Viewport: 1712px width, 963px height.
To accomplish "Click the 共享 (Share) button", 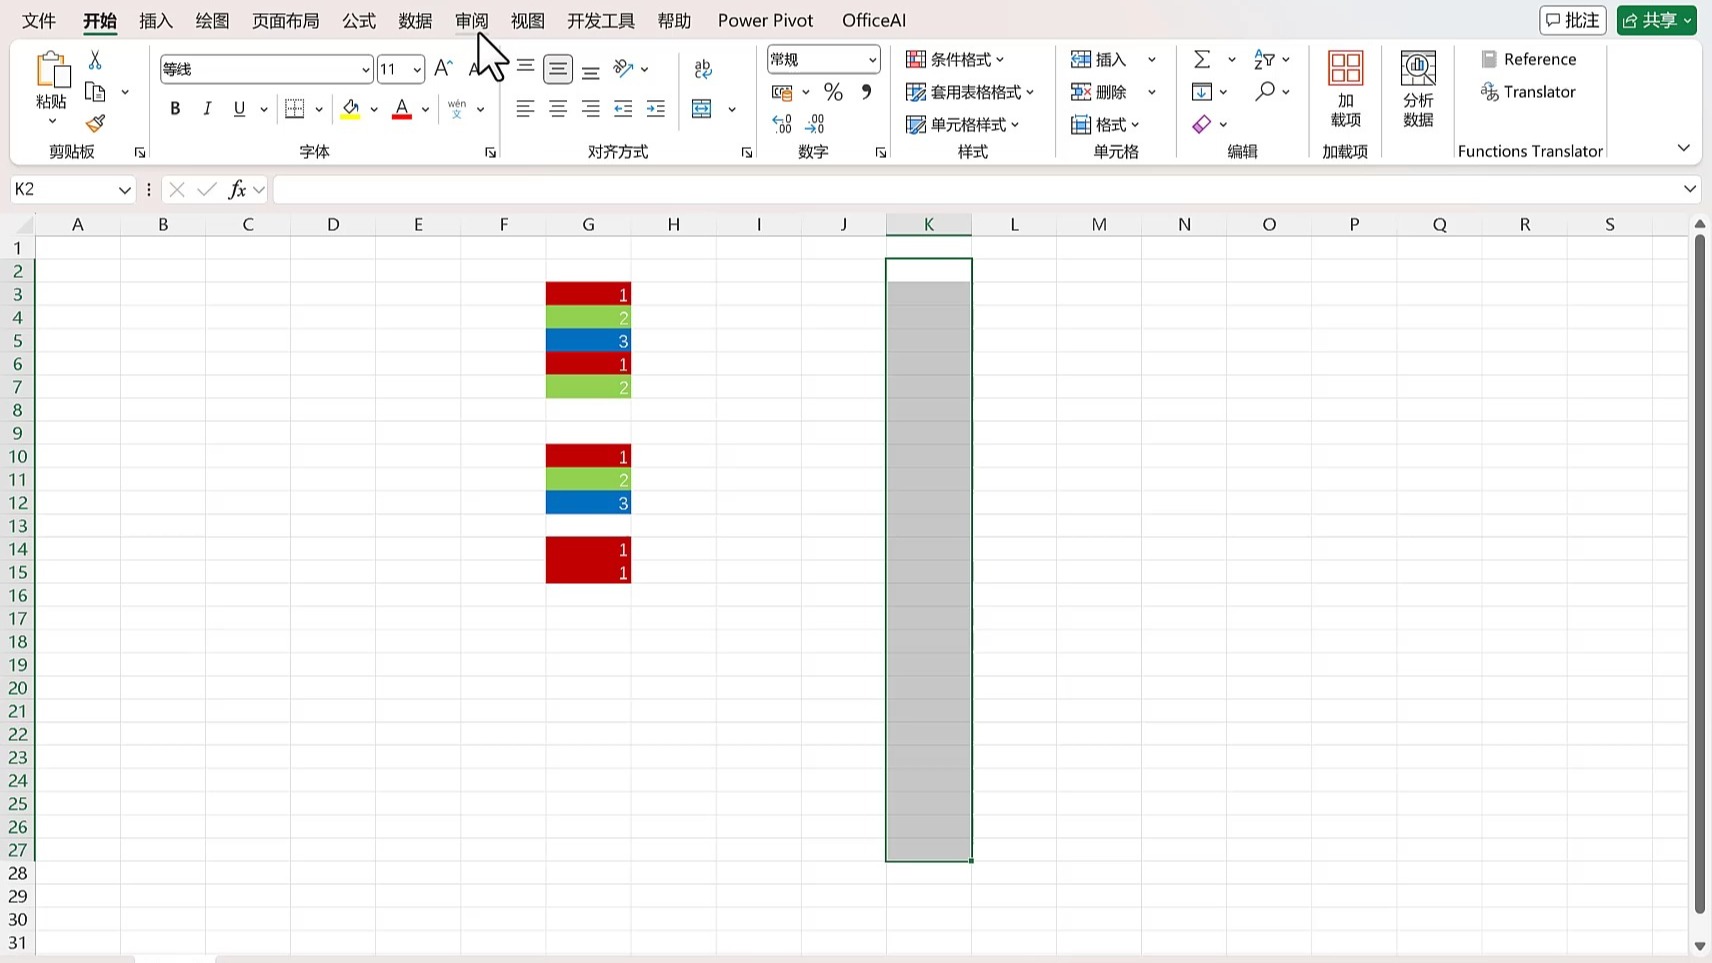I will click(x=1656, y=19).
